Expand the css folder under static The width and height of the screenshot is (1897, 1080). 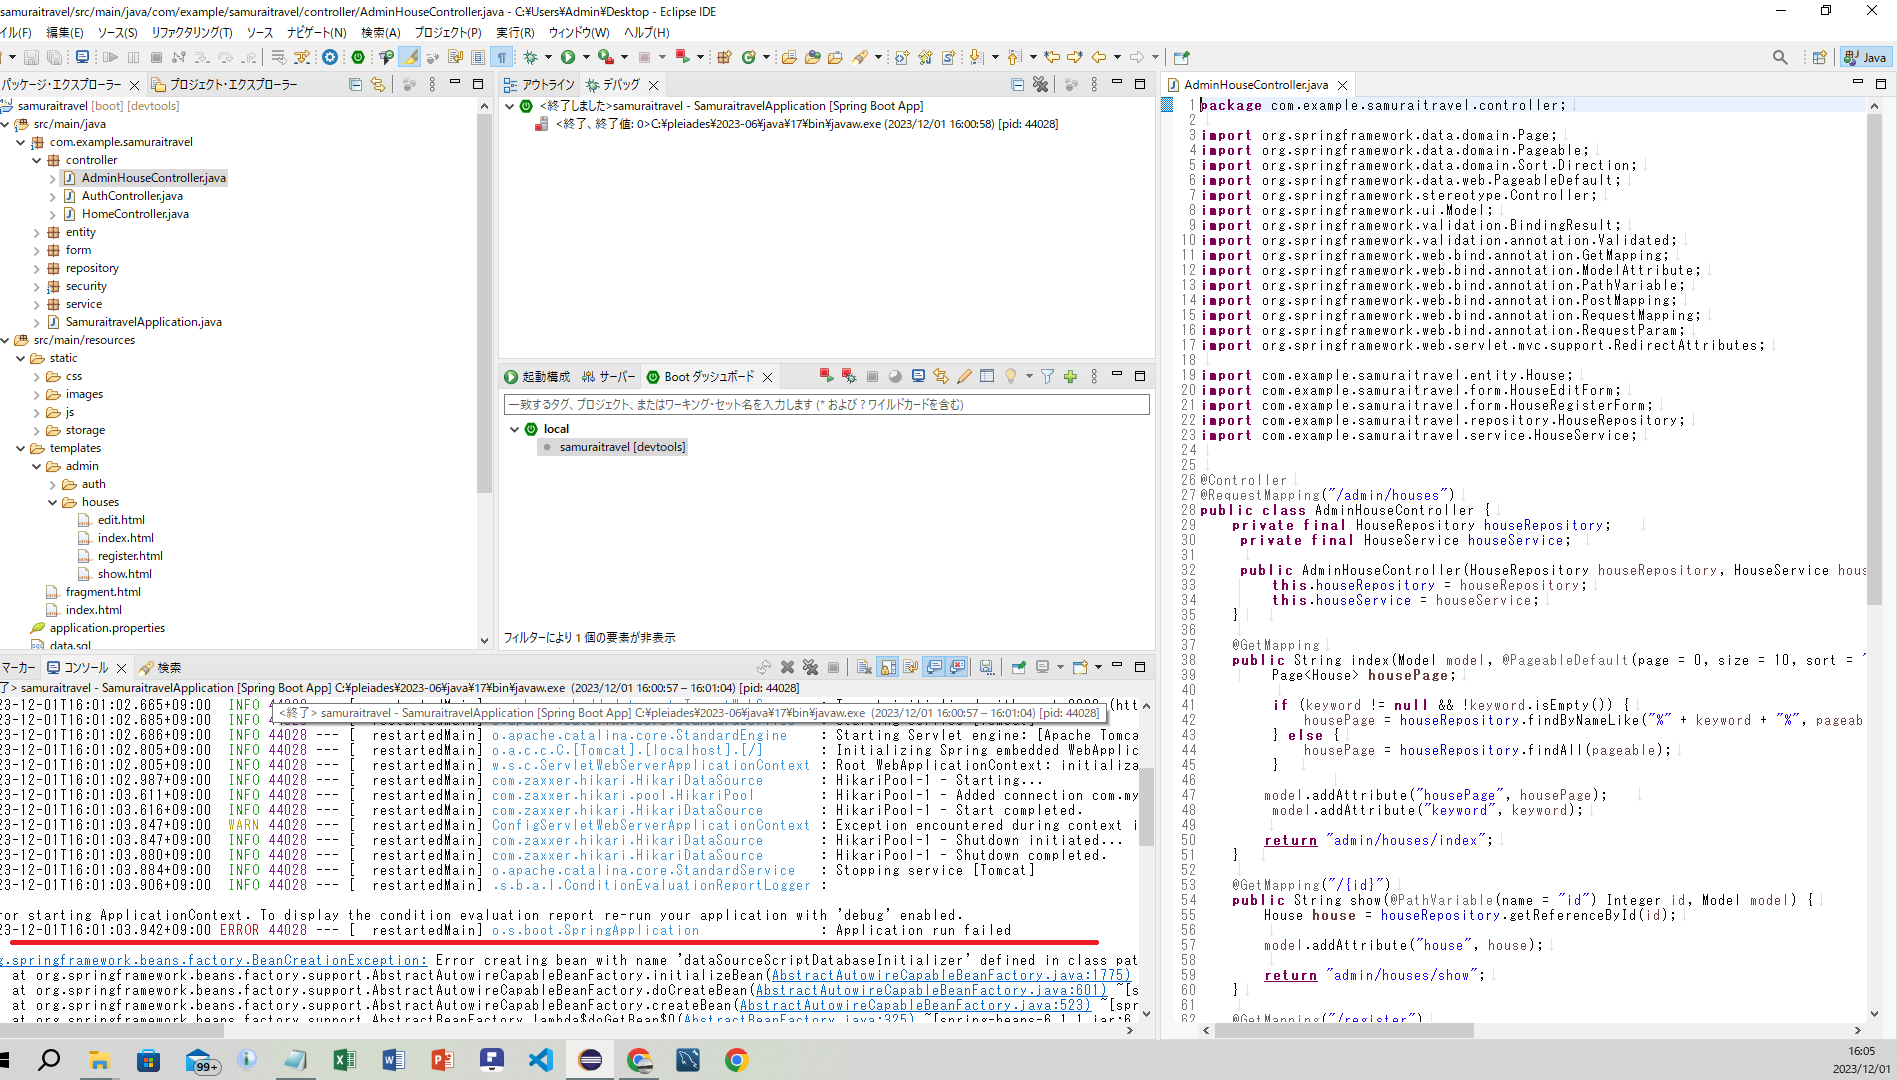click(36, 376)
